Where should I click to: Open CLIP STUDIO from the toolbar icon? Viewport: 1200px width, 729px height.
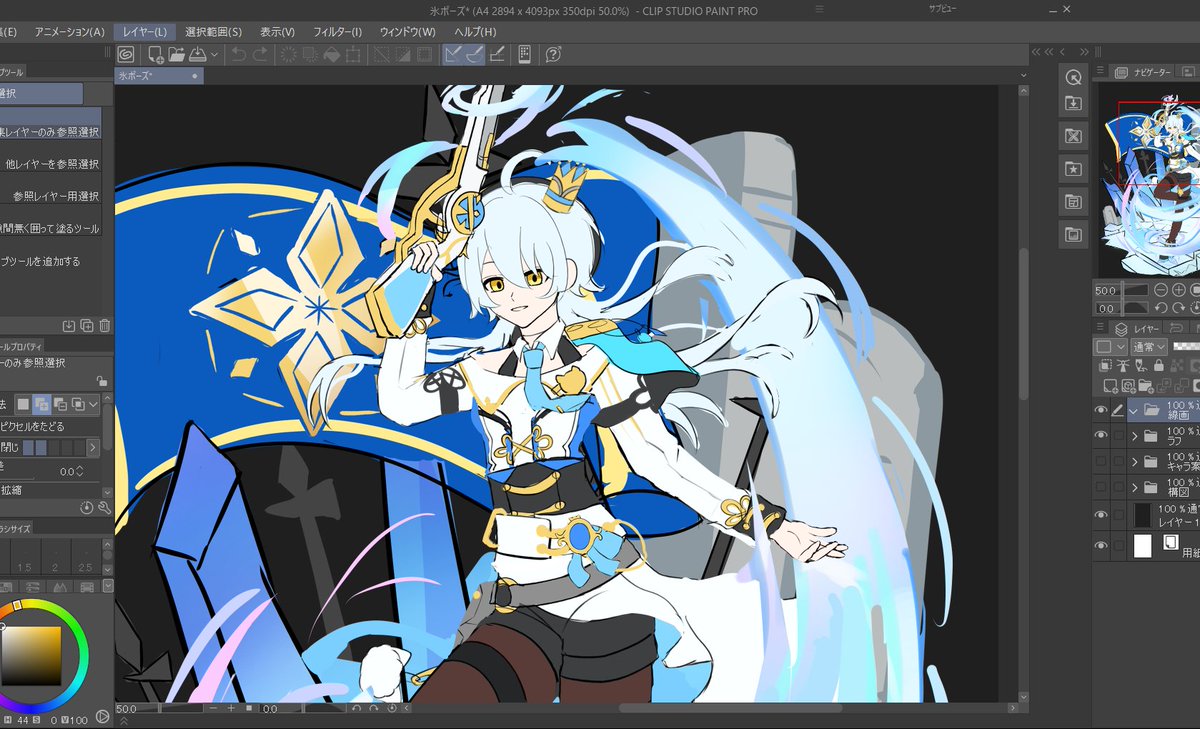click(123, 54)
